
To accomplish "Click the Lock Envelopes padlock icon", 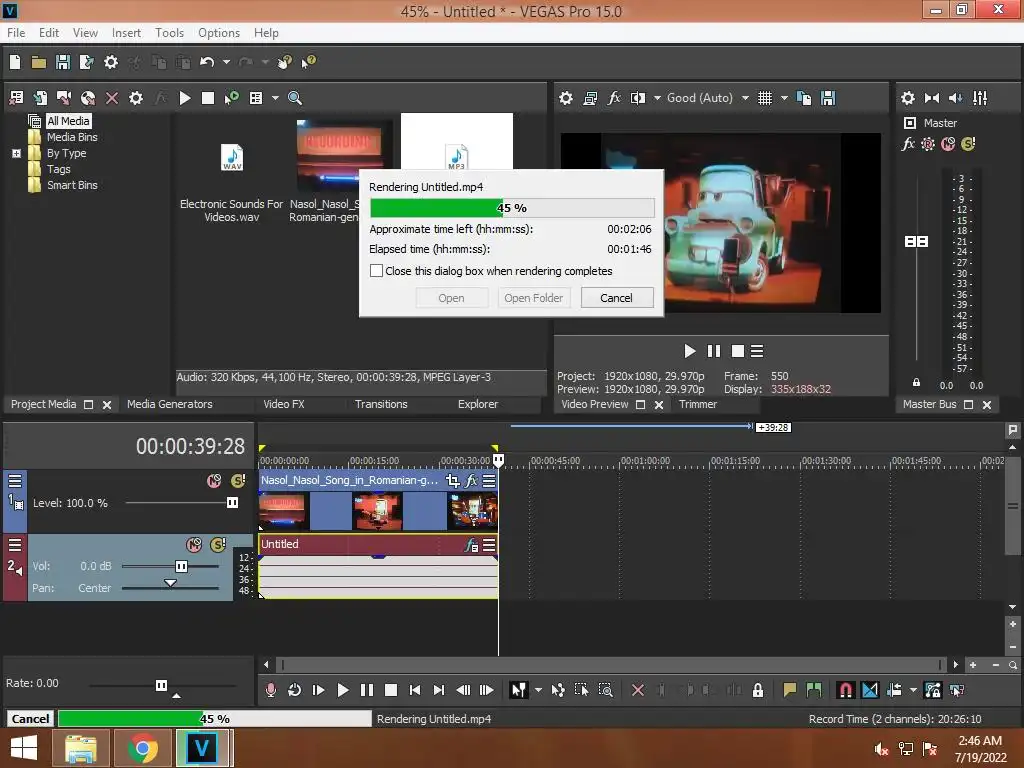I will coord(758,690).
